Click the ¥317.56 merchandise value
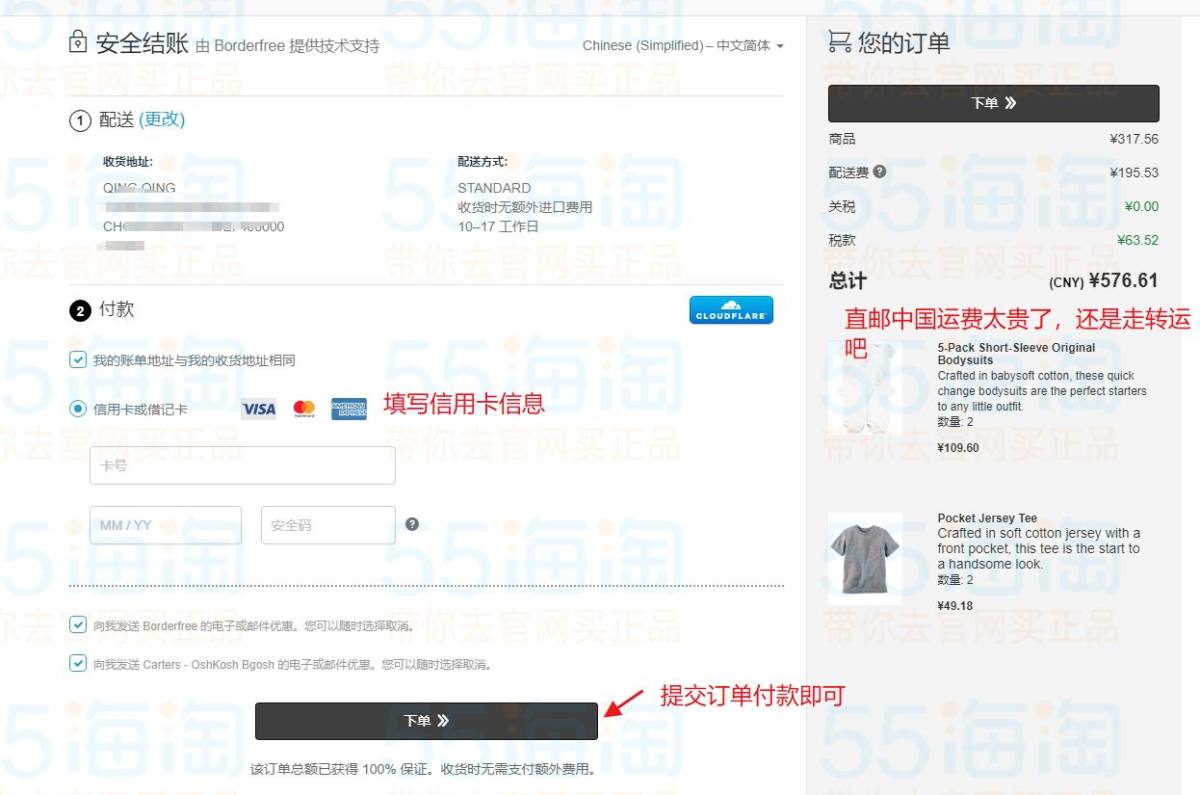The width and height of the screenshot is (1200, 795). (1134, 139)
